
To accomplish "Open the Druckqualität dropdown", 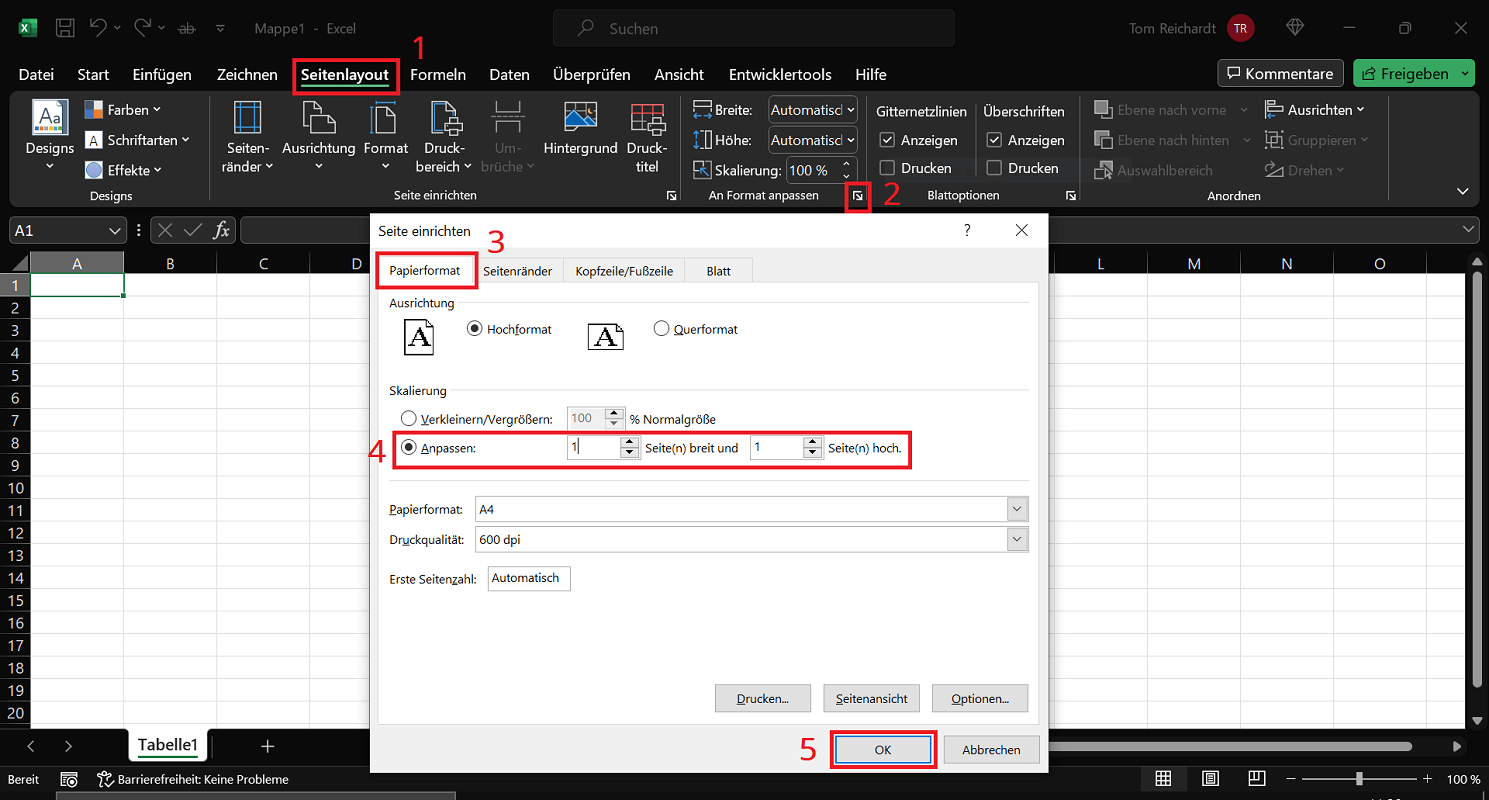I will (1017, 540).
